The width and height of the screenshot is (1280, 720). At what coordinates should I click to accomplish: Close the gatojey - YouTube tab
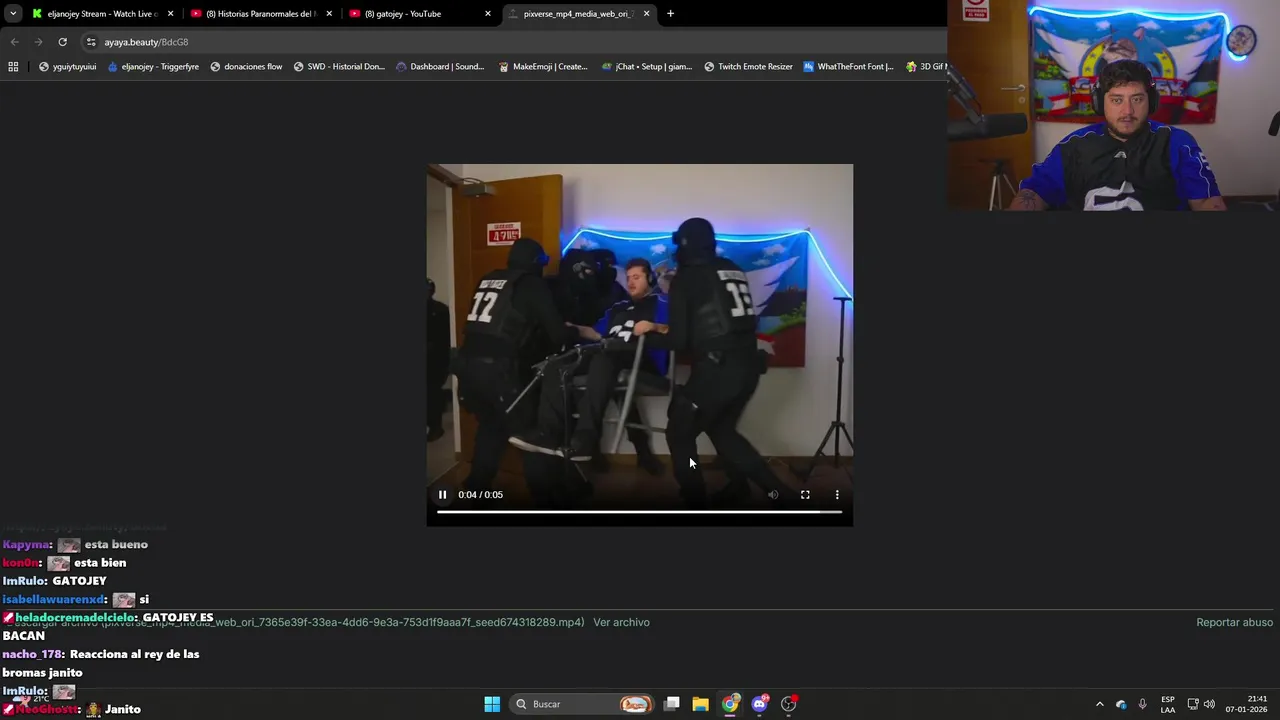point(488,14)
